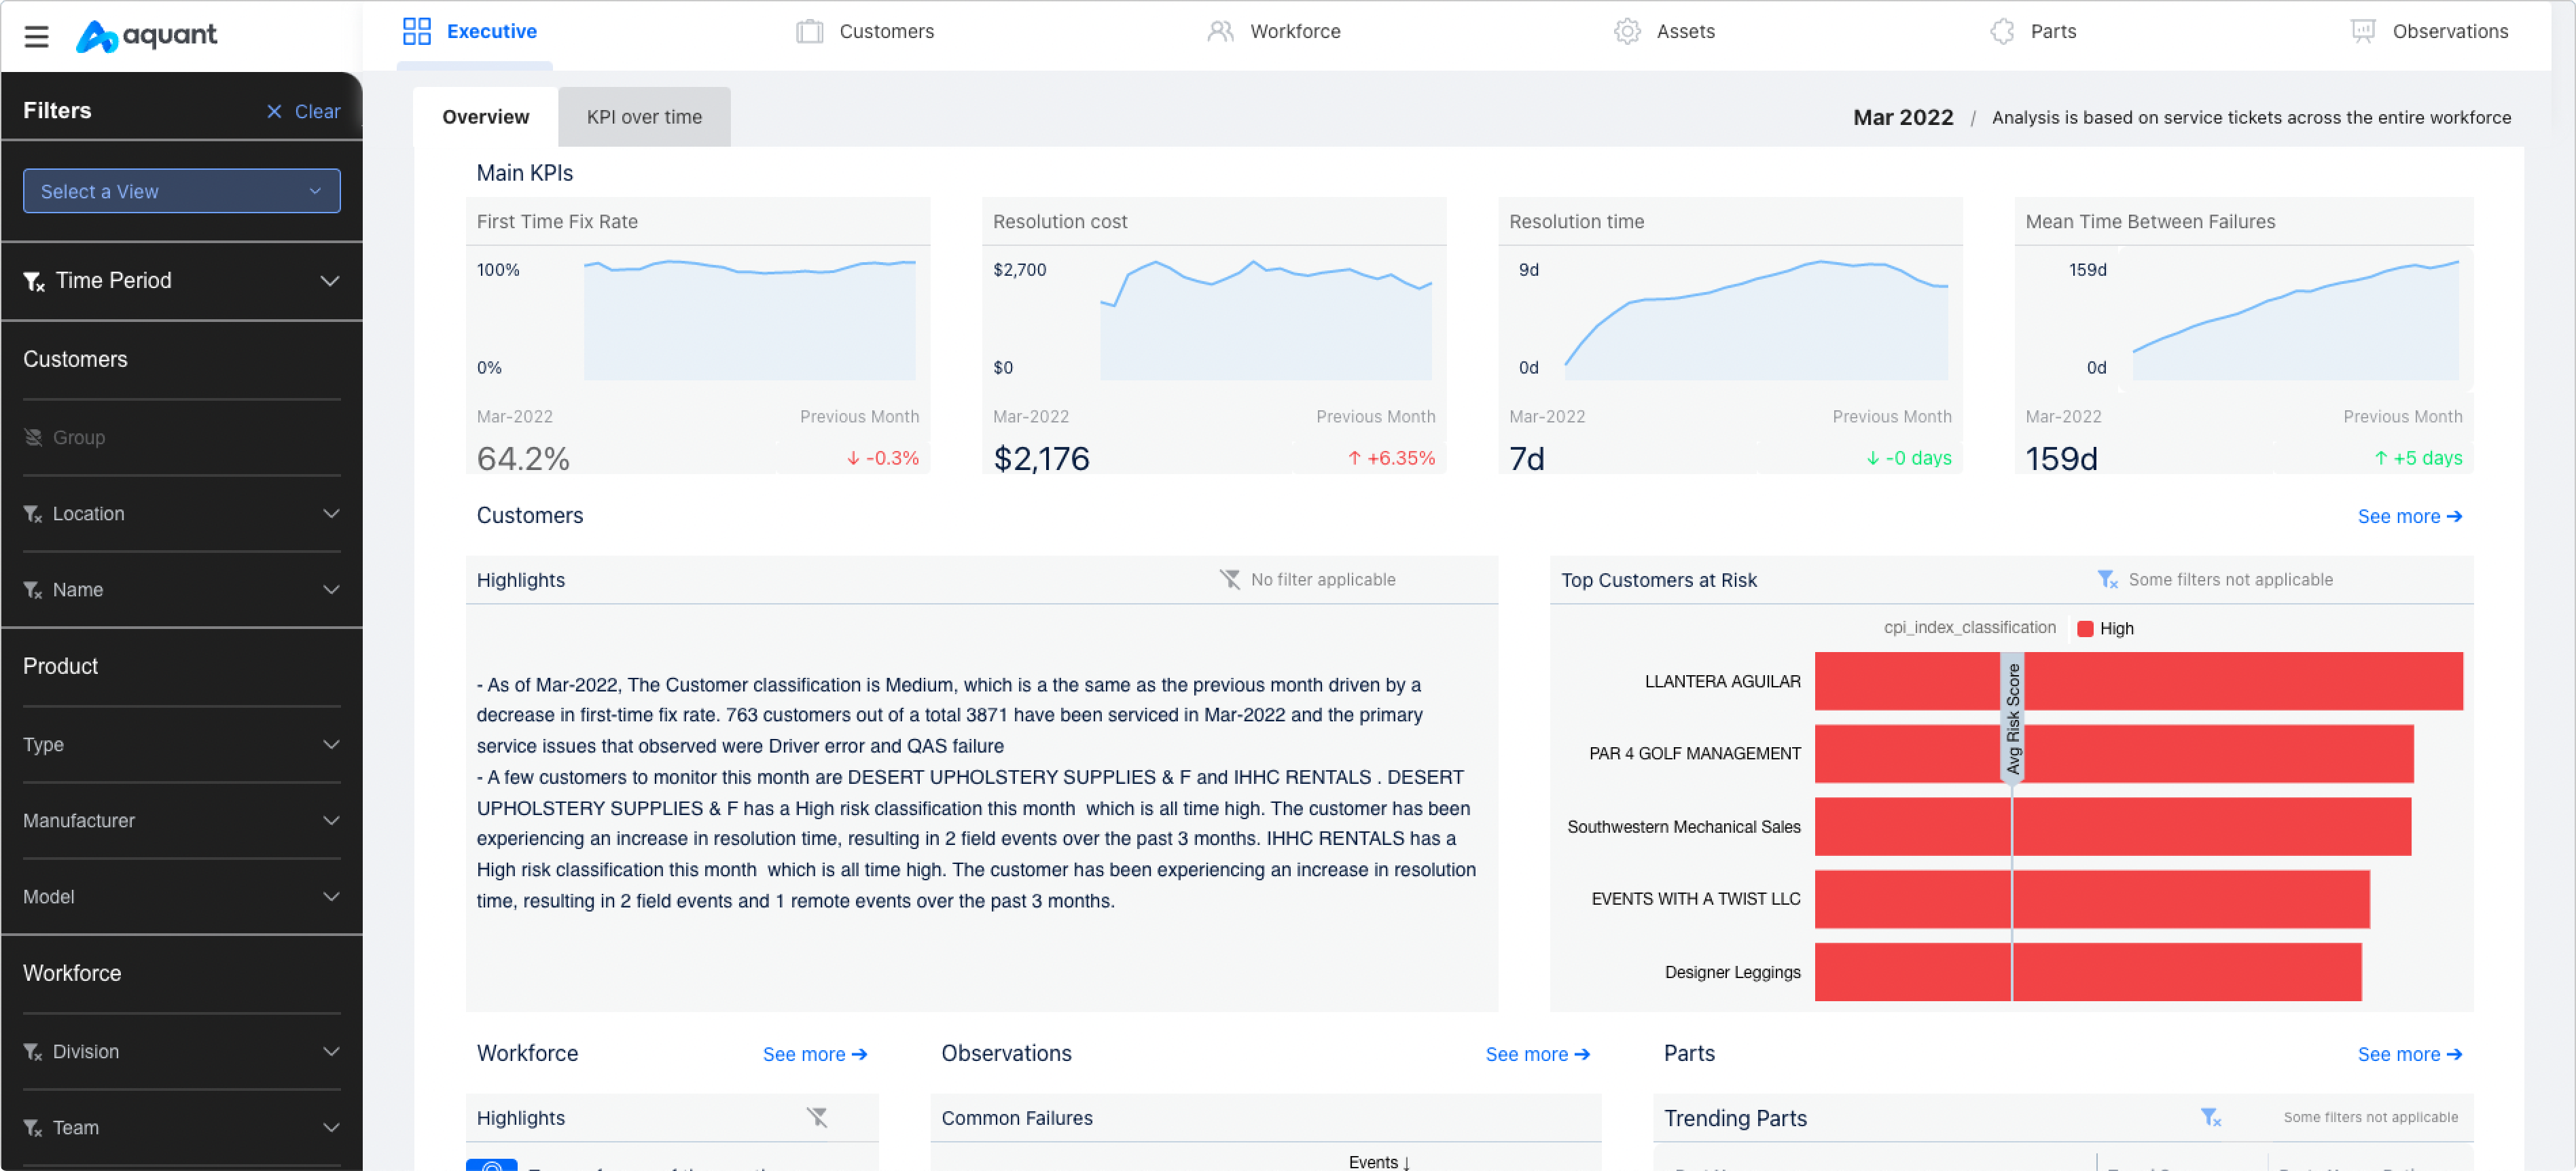2576x1171 pixels.
Task: Click the Trending Parts filter icon
Action: tap(2210, 1117)
